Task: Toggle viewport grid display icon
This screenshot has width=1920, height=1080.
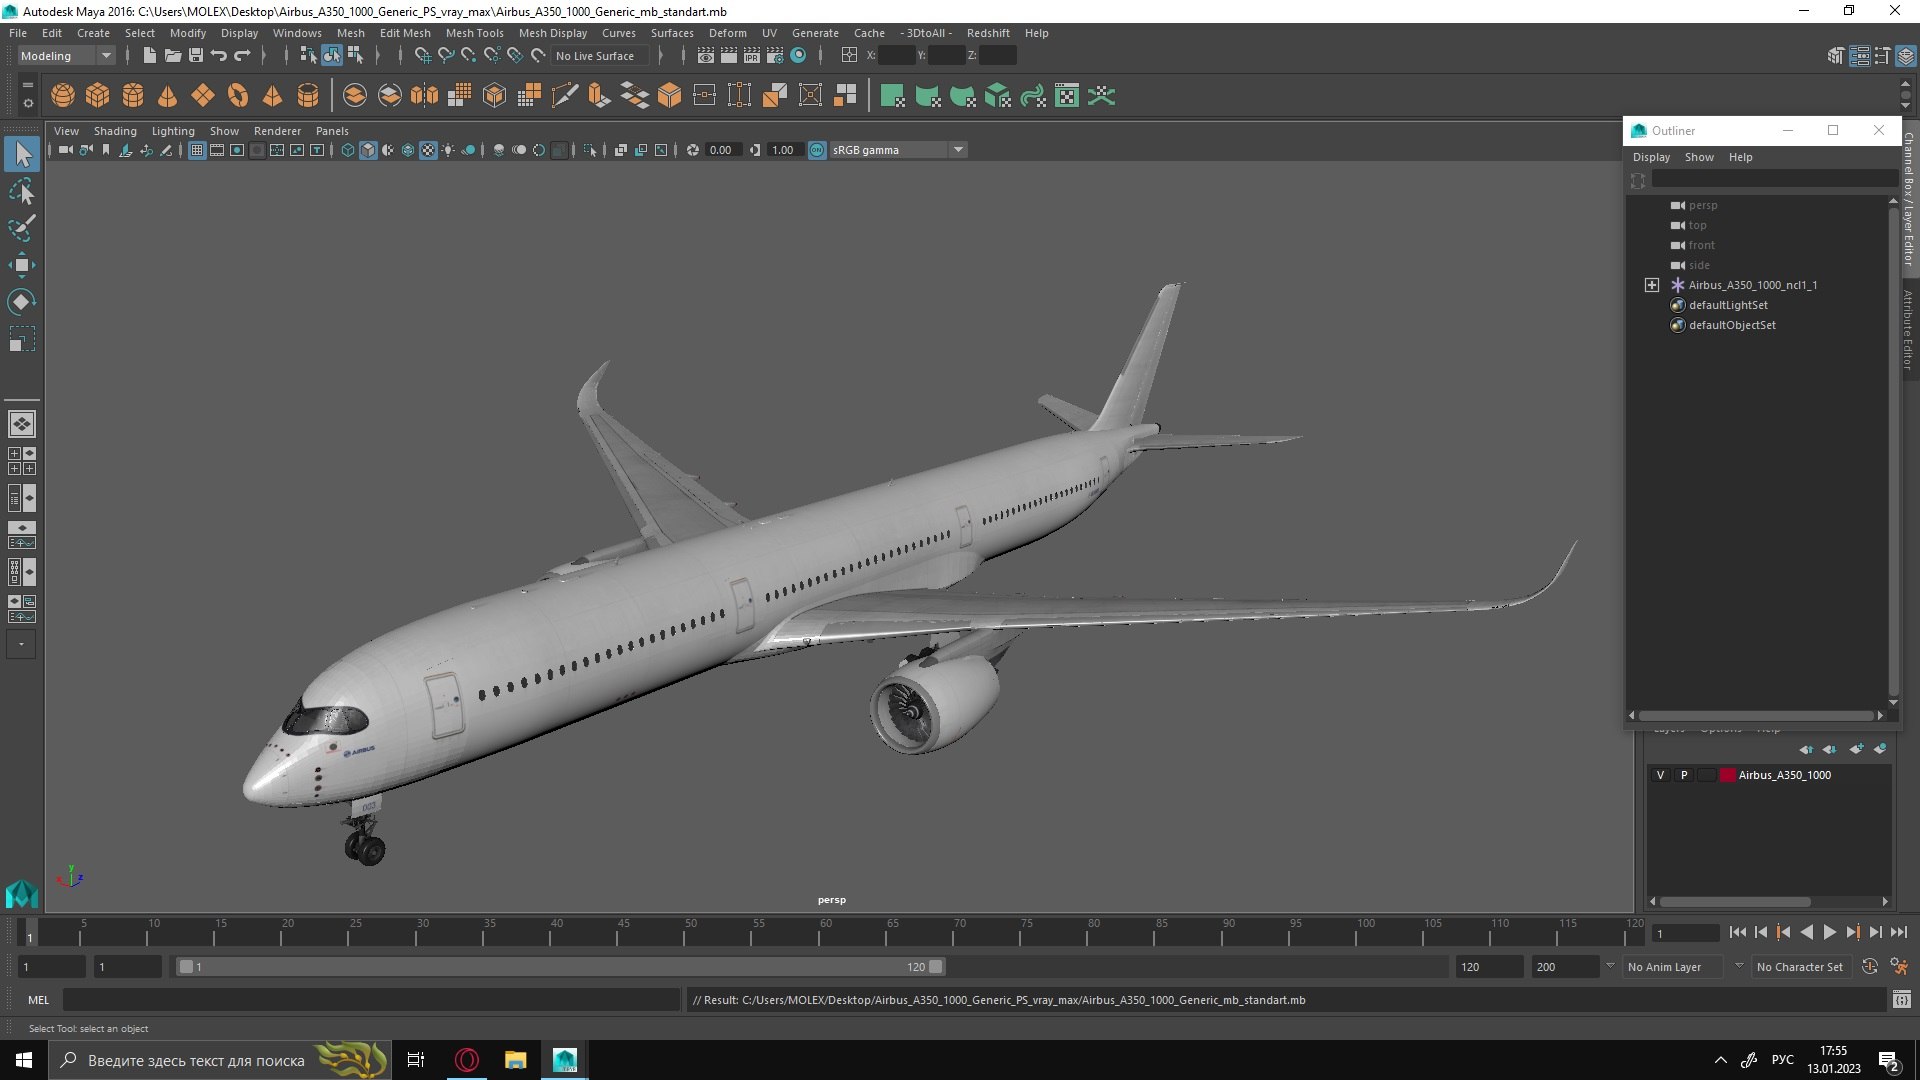Action: [197, 150]
